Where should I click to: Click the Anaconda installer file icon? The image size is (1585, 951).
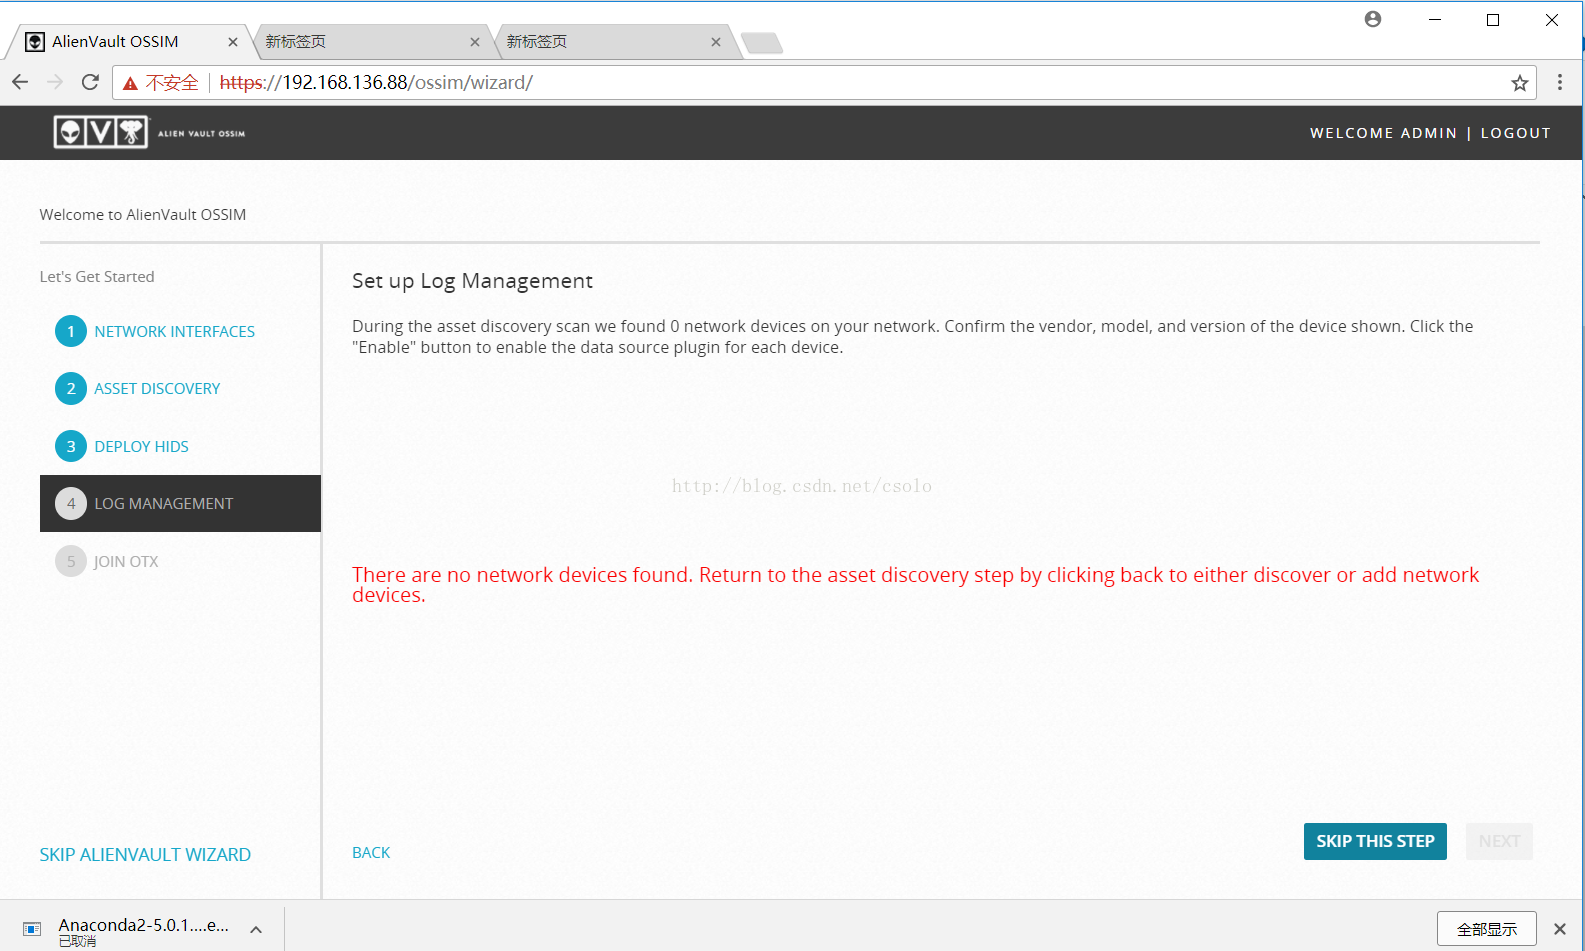click(32, 929)
